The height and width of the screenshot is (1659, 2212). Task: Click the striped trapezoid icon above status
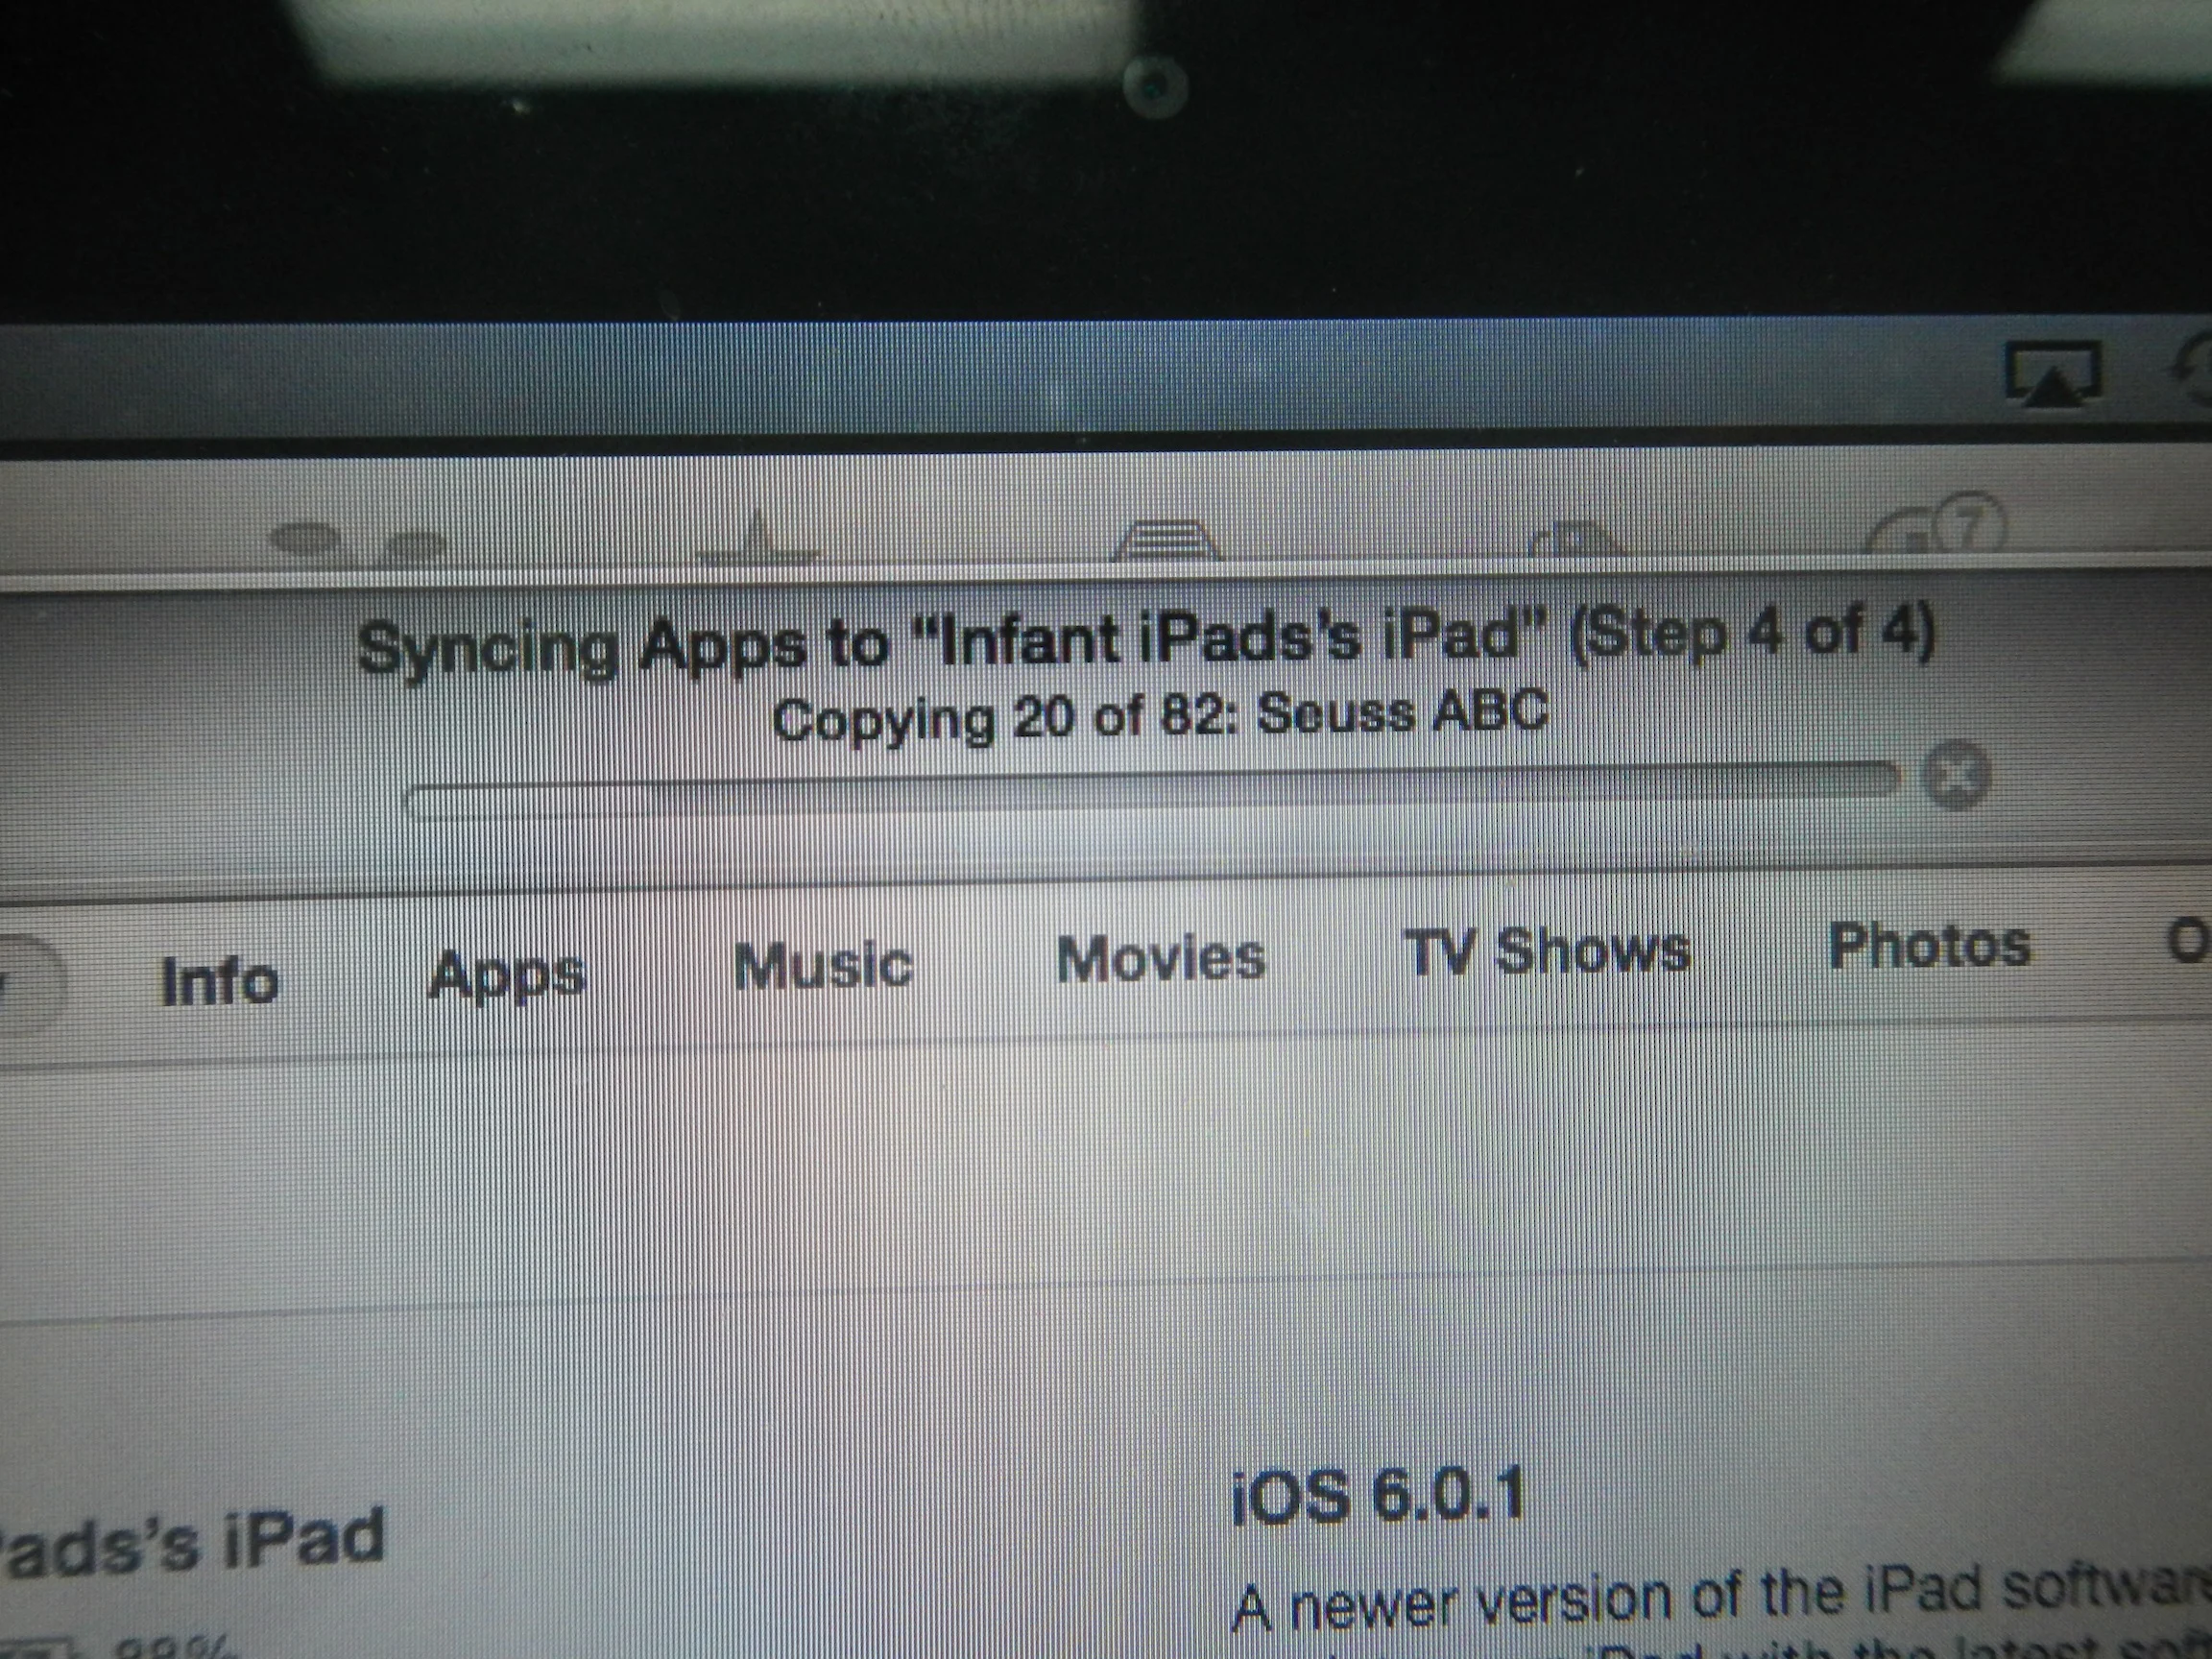pos(1166,541)
